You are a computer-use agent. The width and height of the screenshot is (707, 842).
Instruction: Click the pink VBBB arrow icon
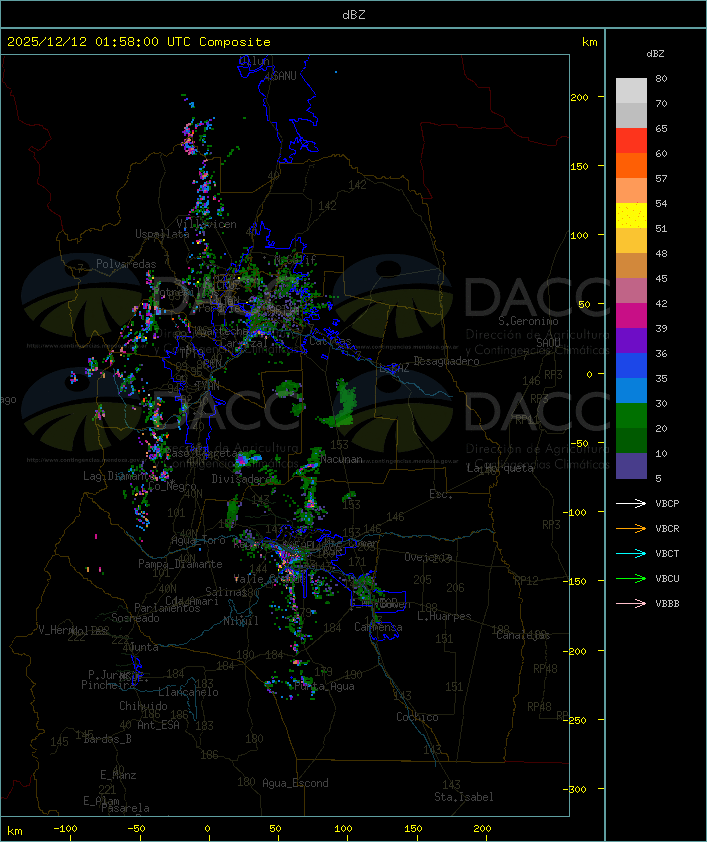pos(631,603)
